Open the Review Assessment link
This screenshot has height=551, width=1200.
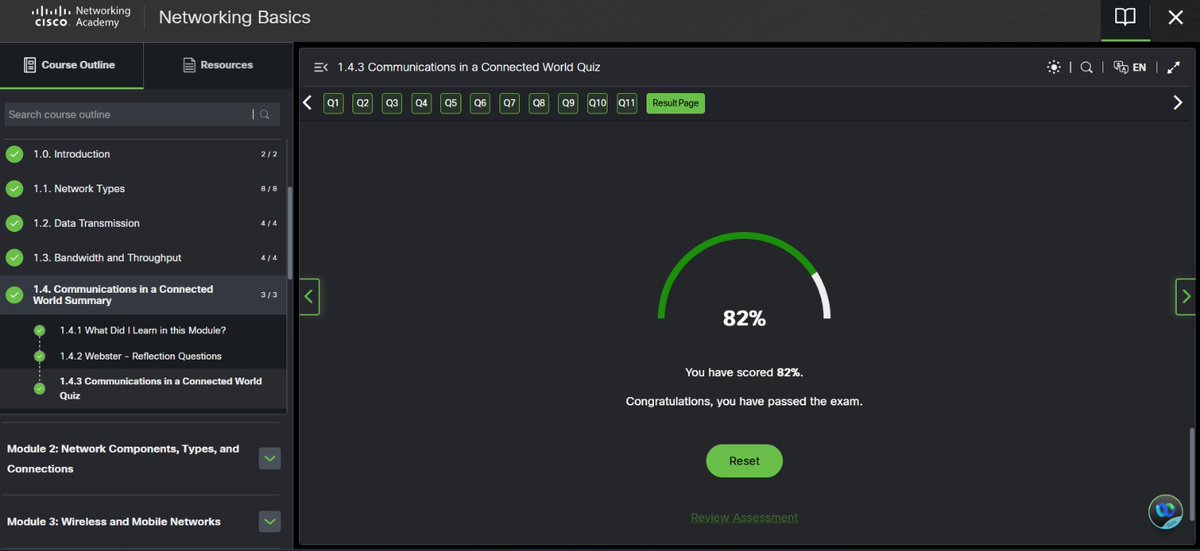[x=744, y=518]
